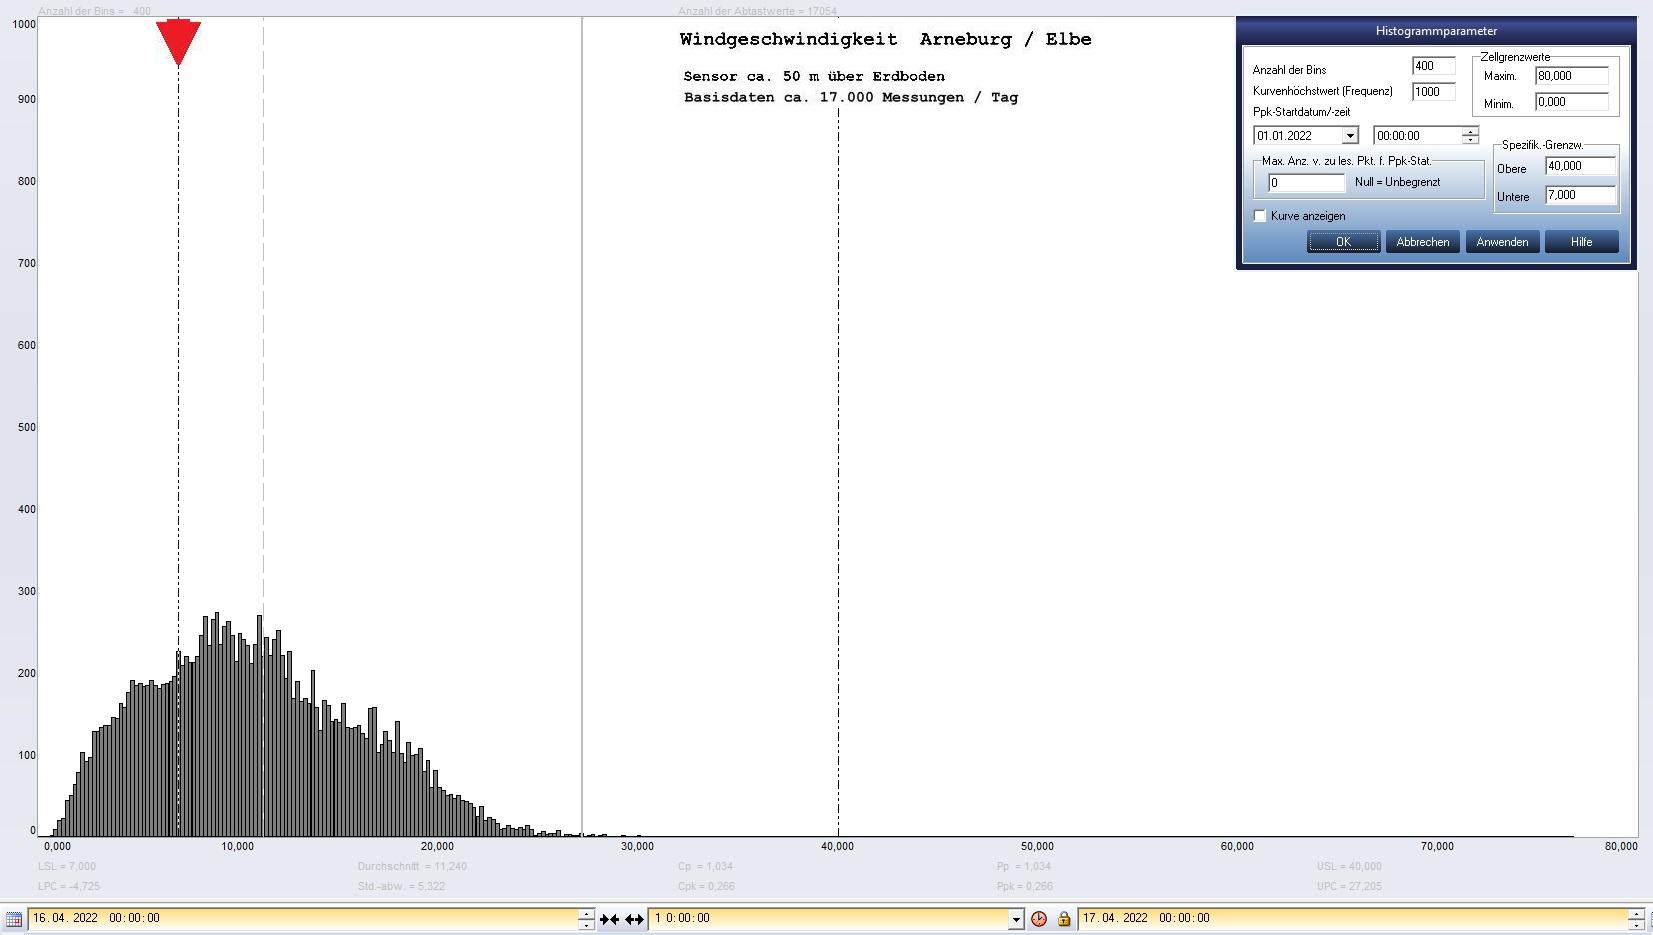1653x935 pixels.
Task: Click the chart title 'Windgeschwindigkeit Arneburg / Elbe'
Action: (885, 40)
